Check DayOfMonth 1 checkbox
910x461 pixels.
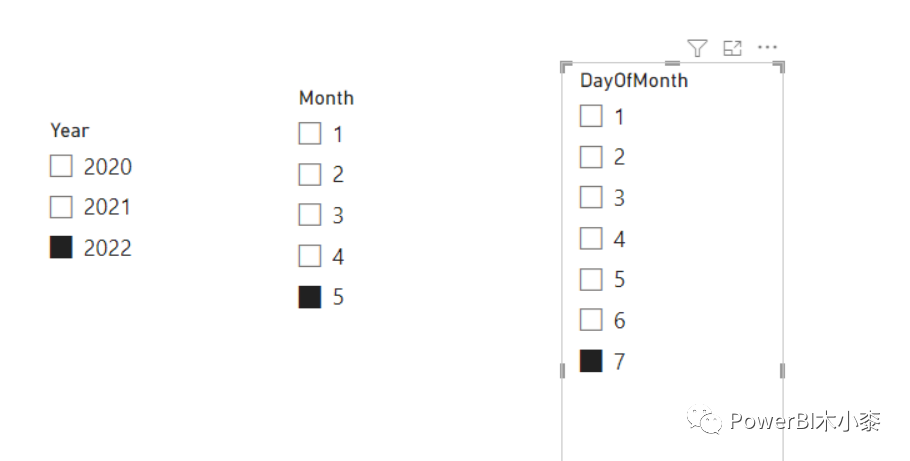[591, 116]
